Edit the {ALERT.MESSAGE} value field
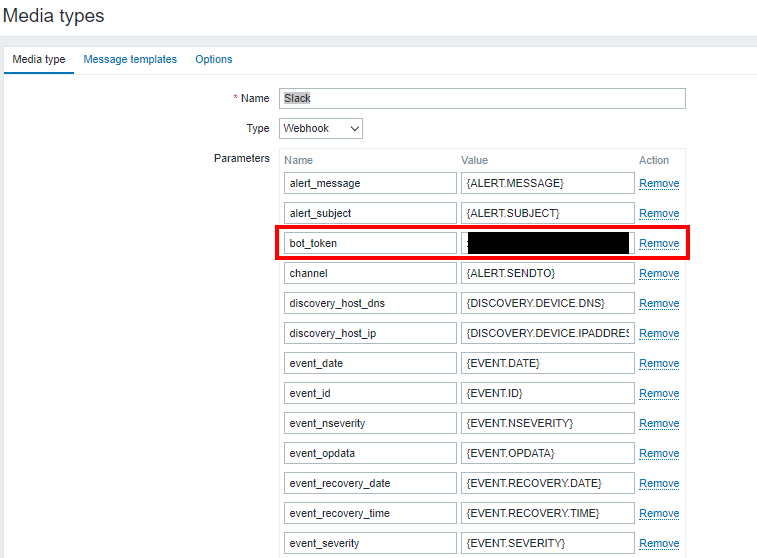 pyautogui.click(x=547, y=183)
